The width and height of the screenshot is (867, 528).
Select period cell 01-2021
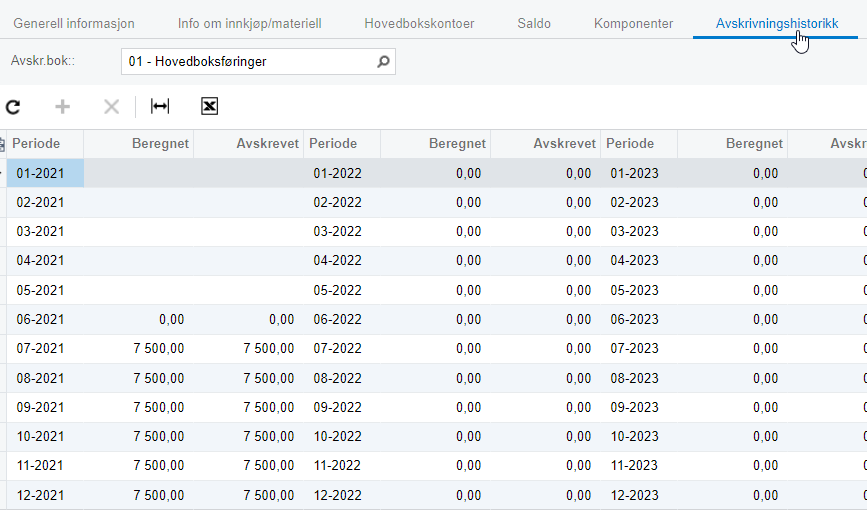click(x=45, y=173)
